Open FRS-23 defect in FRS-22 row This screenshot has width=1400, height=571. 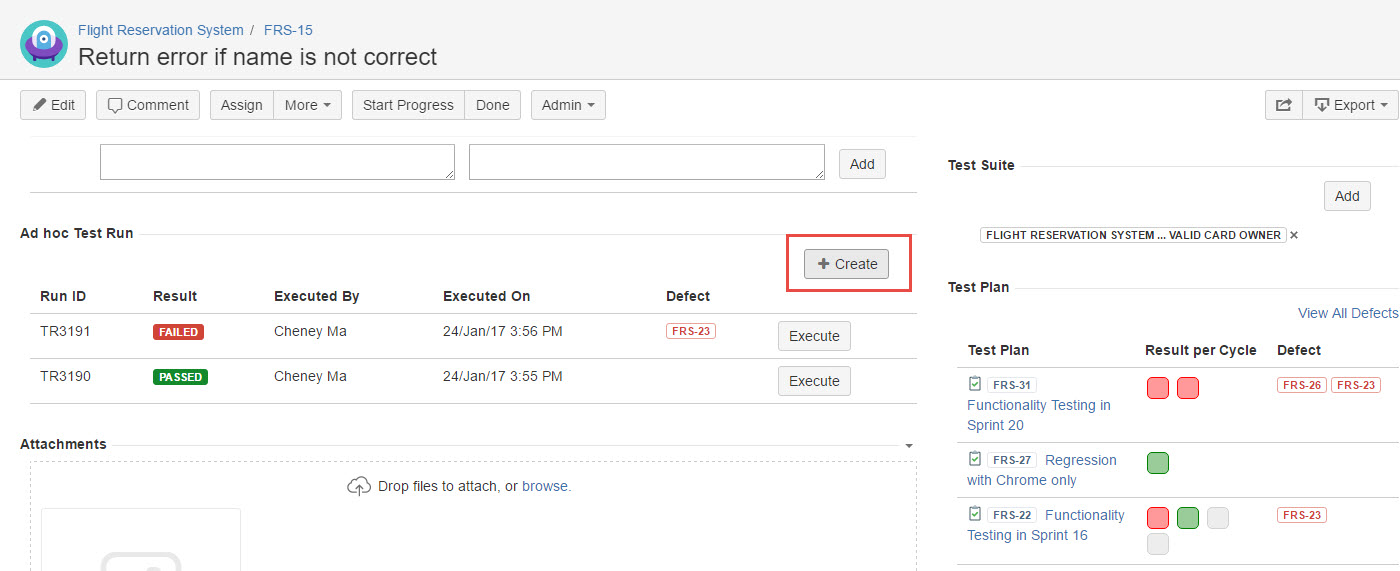click(x=1302, y=515)
